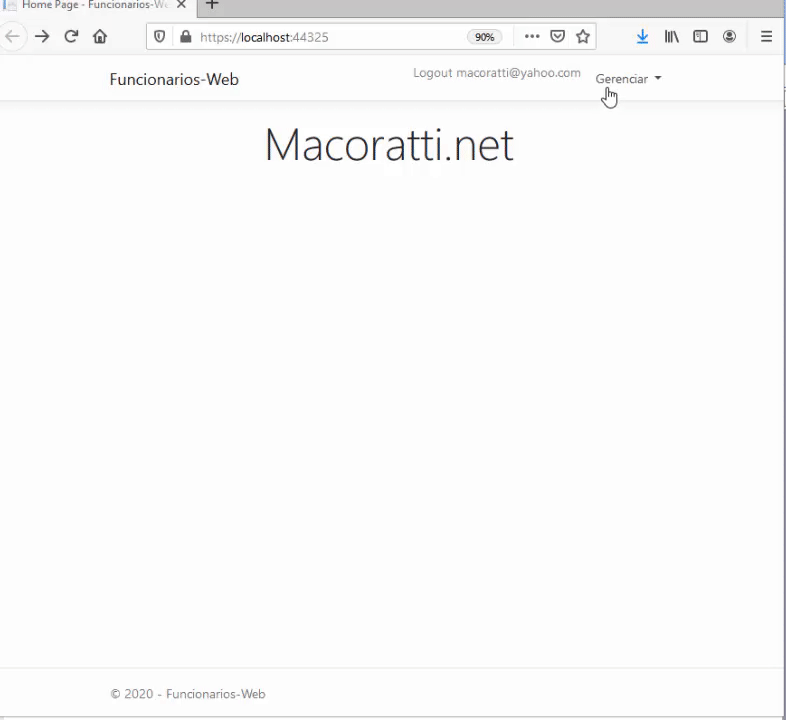Viewport: 786px width, 720px height.
Task: Close the Home Page tab
Action: pyautogui.click(x=181, y=5)
